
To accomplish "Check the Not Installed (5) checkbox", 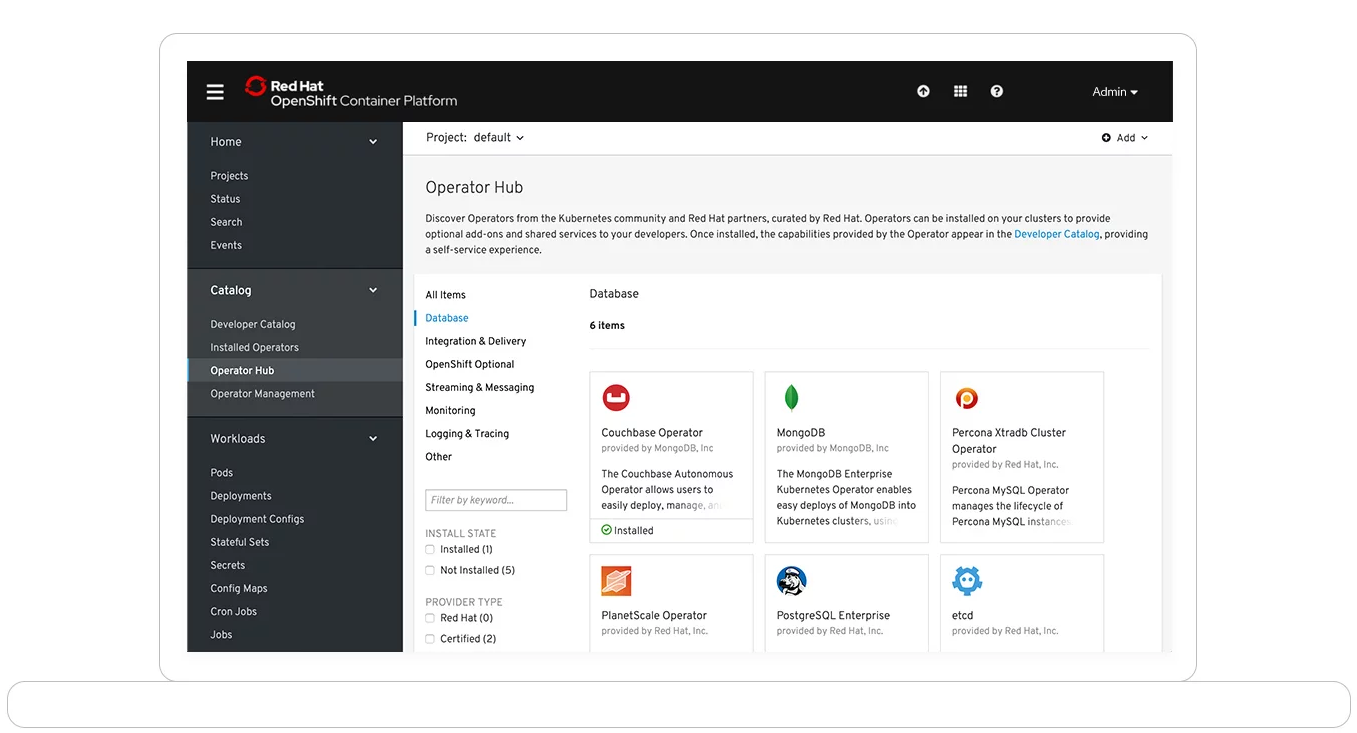I will click(430, 570).
